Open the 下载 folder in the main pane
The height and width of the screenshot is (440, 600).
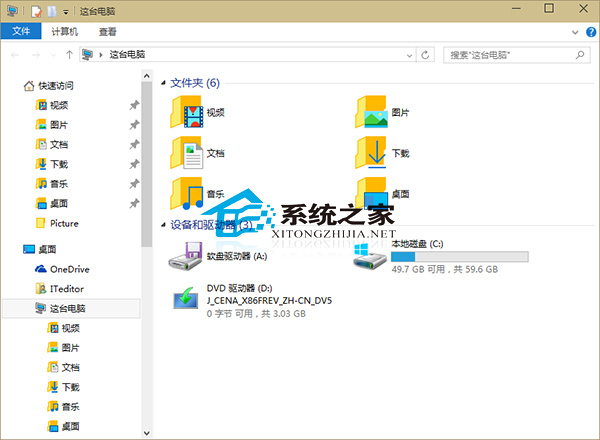click(382, 153)
